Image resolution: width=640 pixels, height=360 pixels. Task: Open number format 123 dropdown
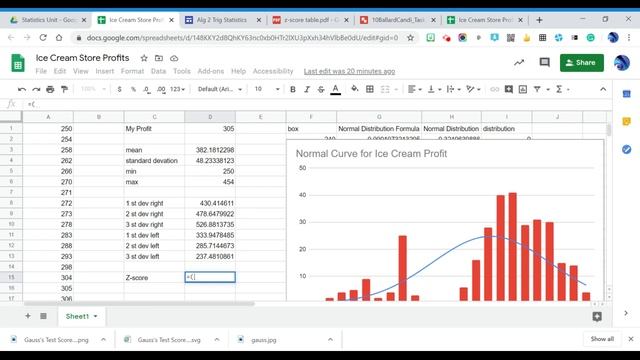(178, 89)
